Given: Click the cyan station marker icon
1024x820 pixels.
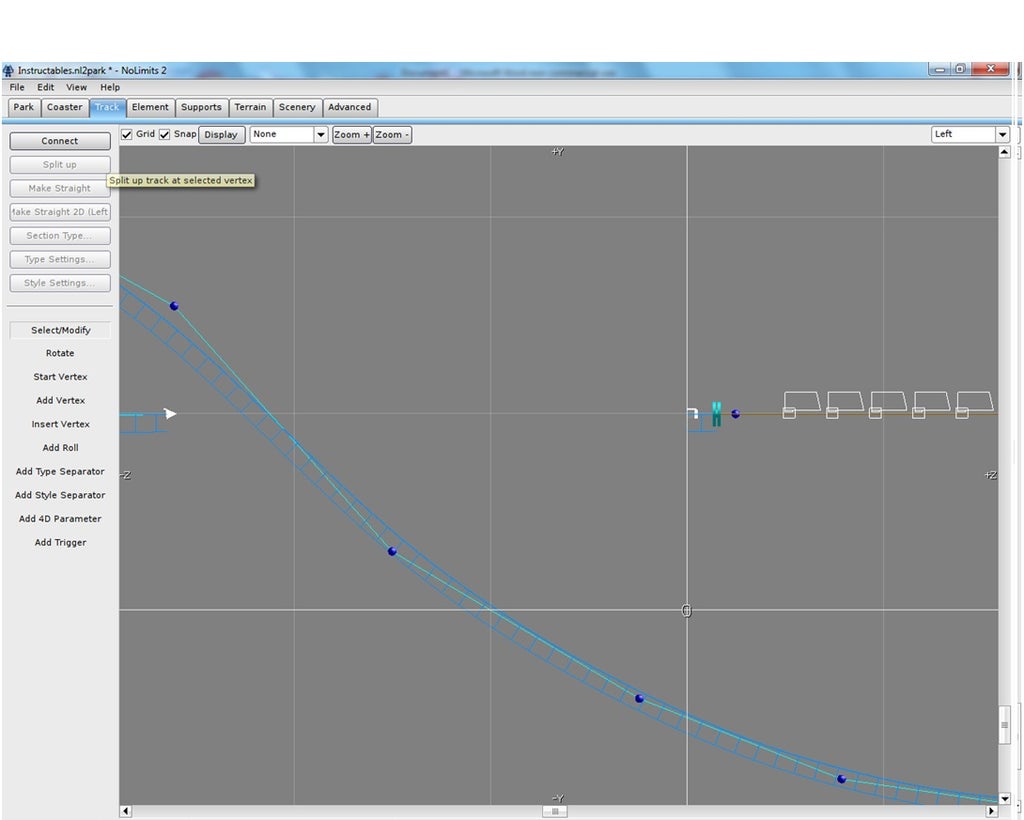Looking at the screenshot, I should [716, 415].
